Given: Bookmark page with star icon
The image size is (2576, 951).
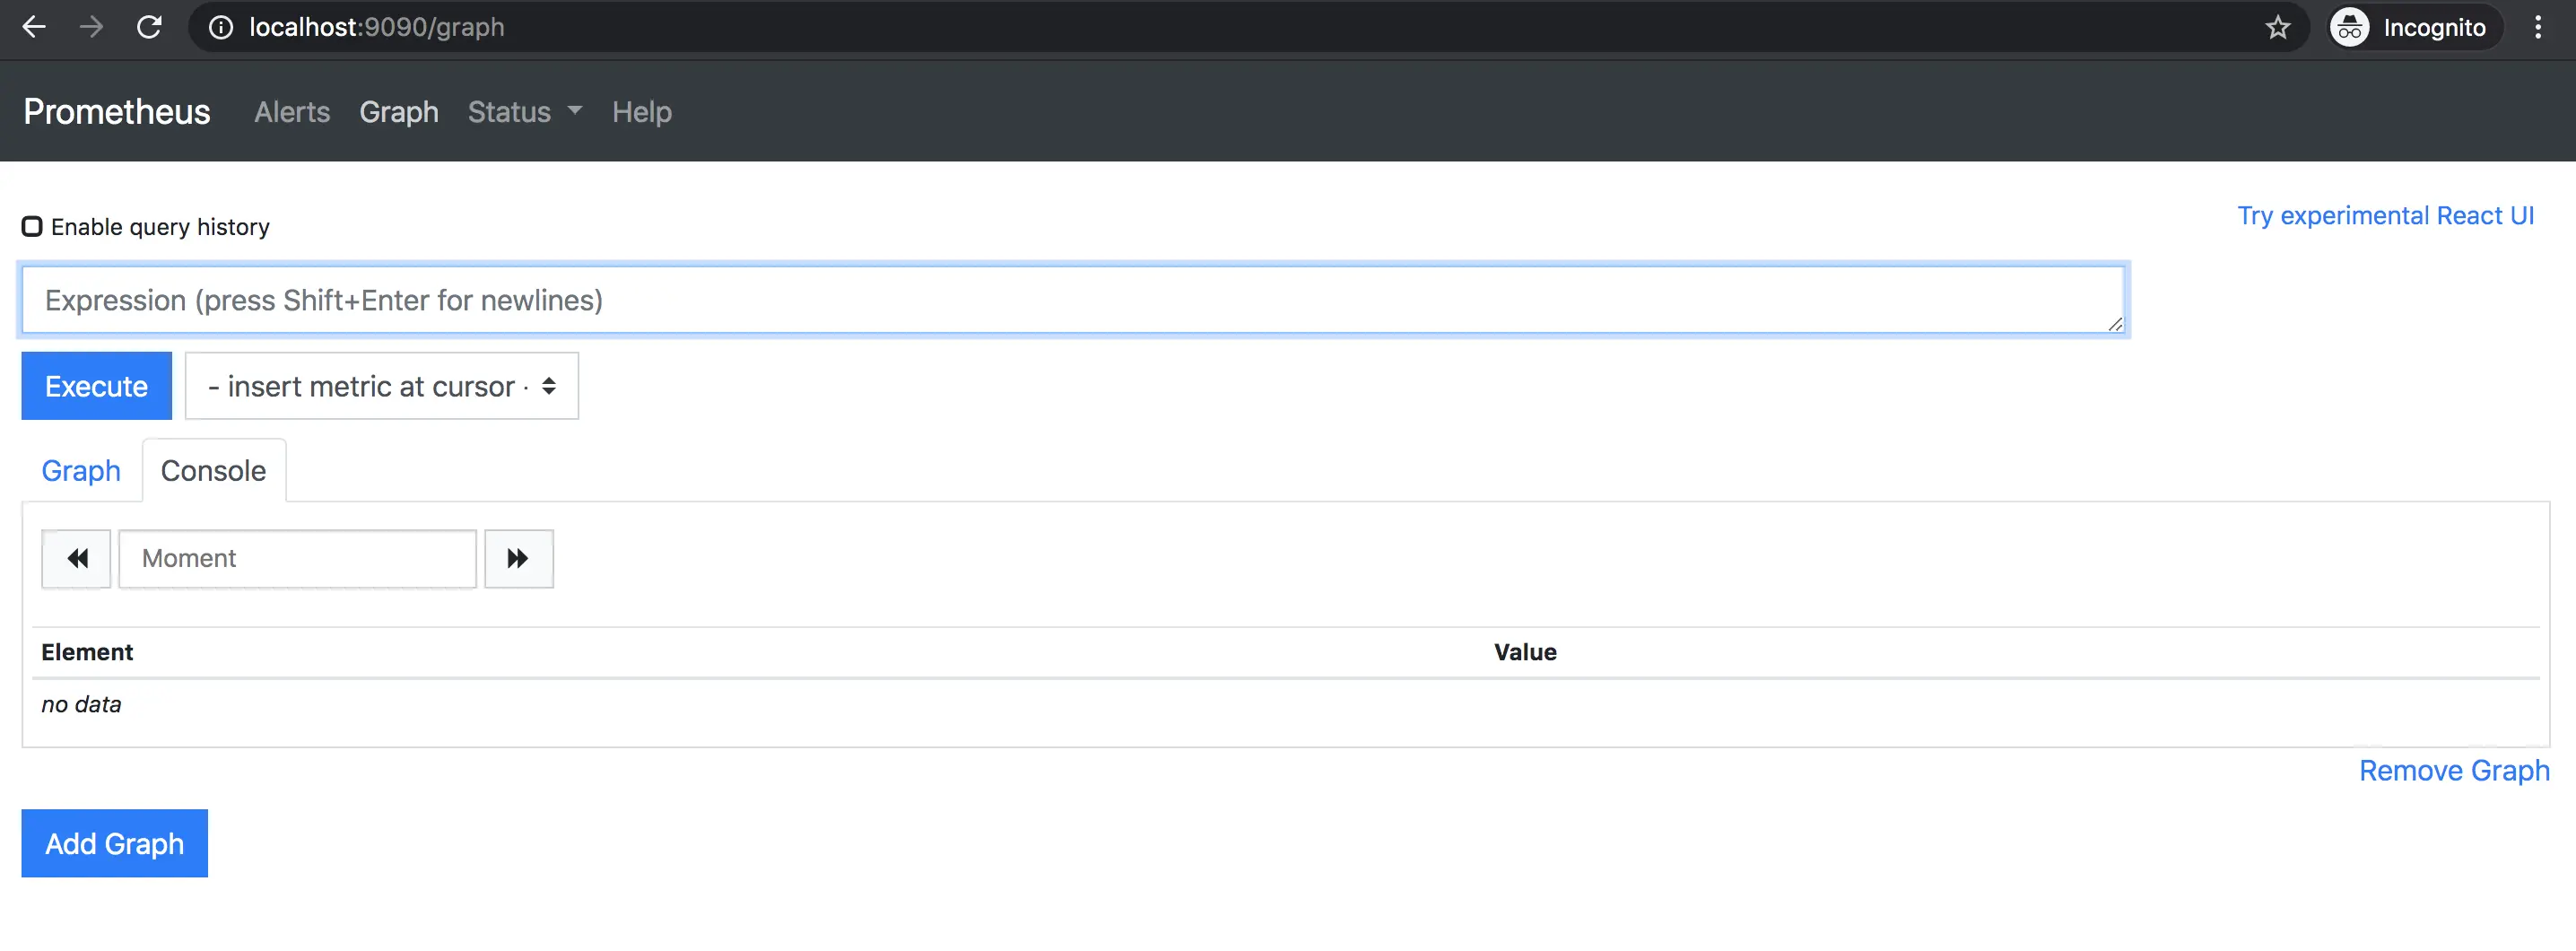Looking at the screenshot, I should pyautogui.click(x=2277, y=27).
